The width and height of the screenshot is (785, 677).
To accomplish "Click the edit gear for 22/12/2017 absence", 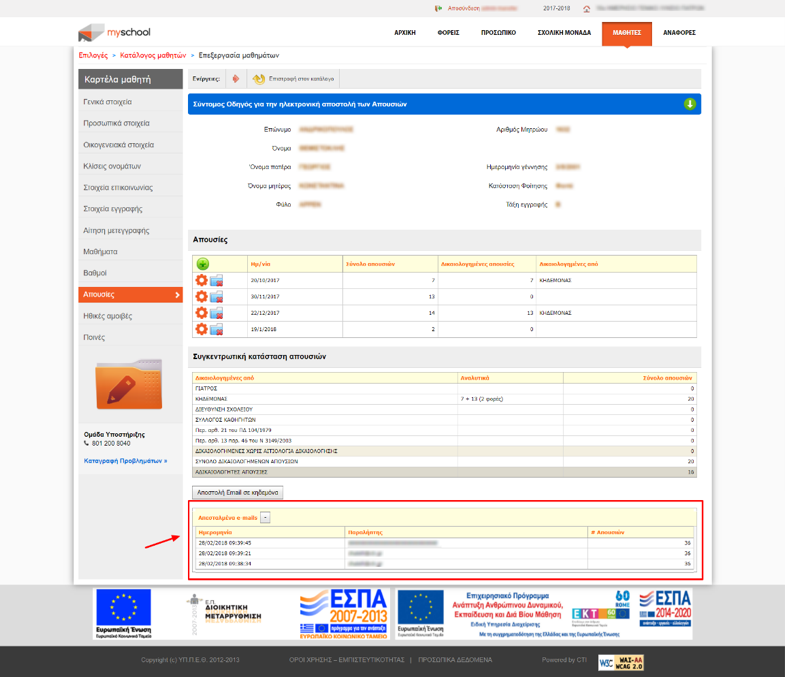I will click(202, 313).
